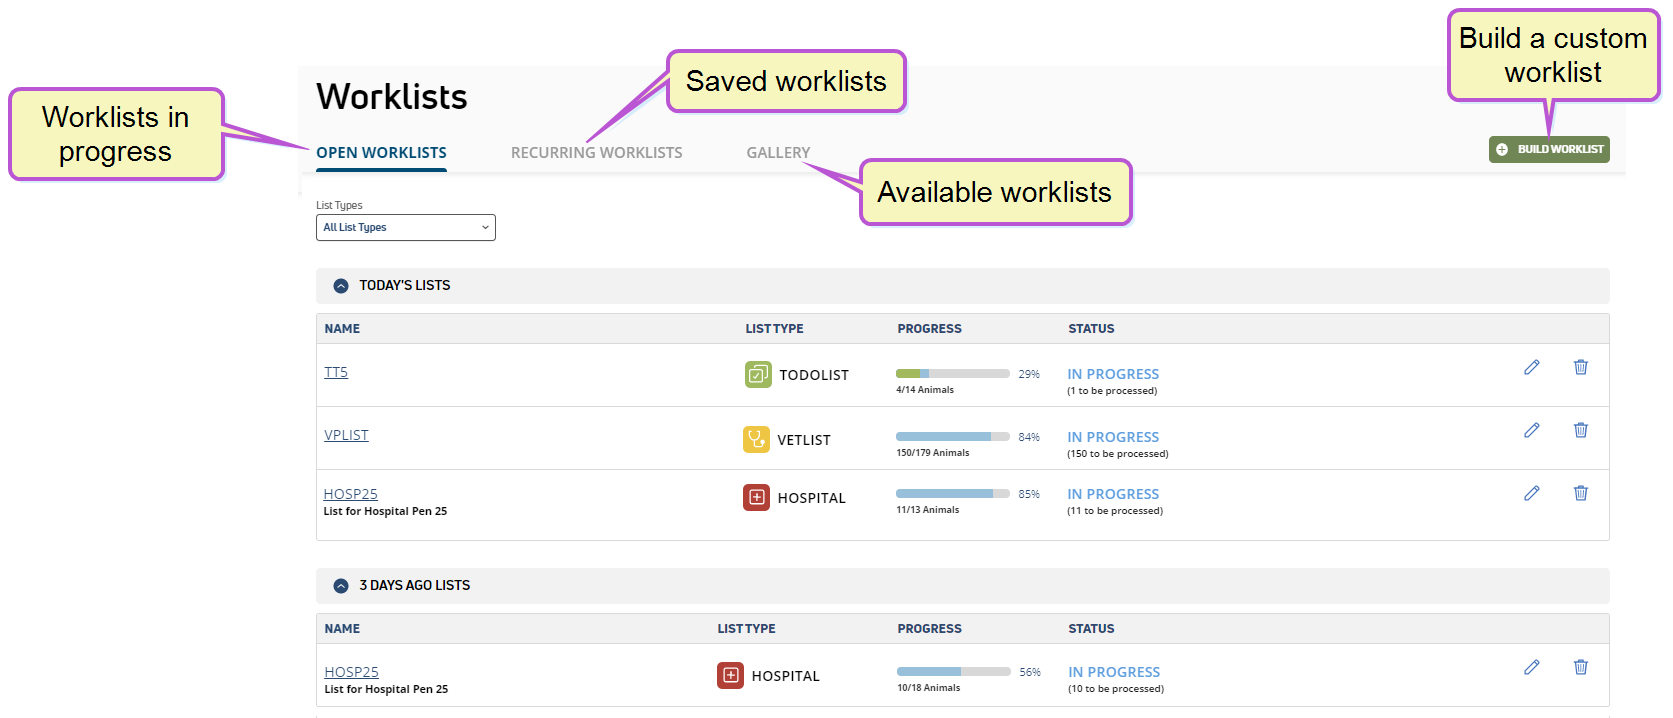
Task: Delete the 3 days ago HOSP25 list
Action: [1581, 667]
